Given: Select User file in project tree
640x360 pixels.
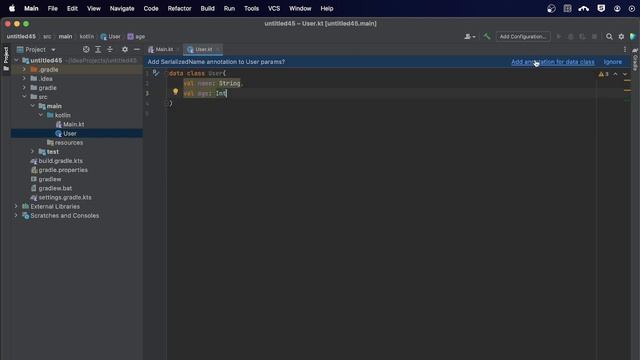Looking at the screenshot, I should [x=77, y=133].
